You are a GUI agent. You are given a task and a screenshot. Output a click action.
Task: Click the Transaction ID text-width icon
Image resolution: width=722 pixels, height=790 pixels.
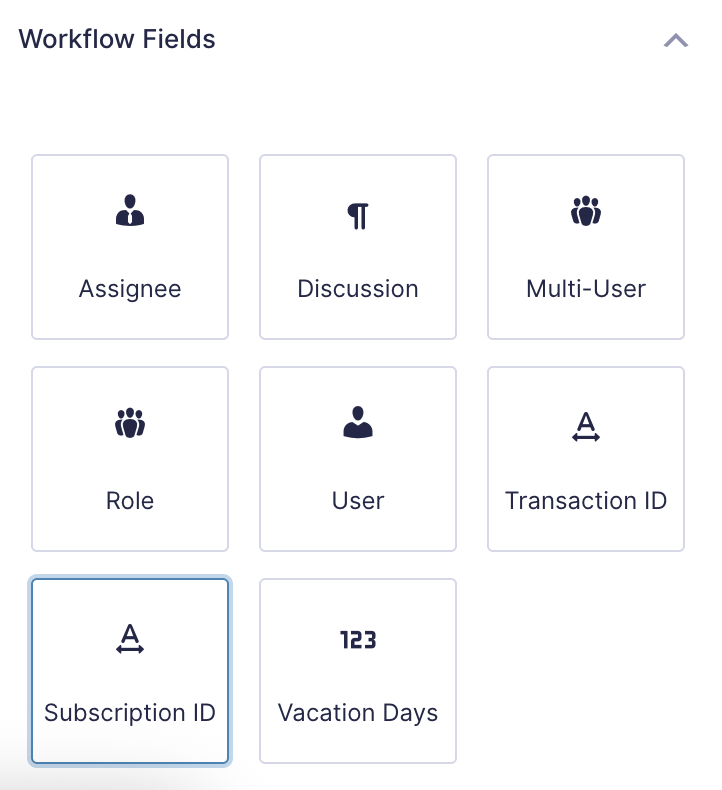click(586, 427)
